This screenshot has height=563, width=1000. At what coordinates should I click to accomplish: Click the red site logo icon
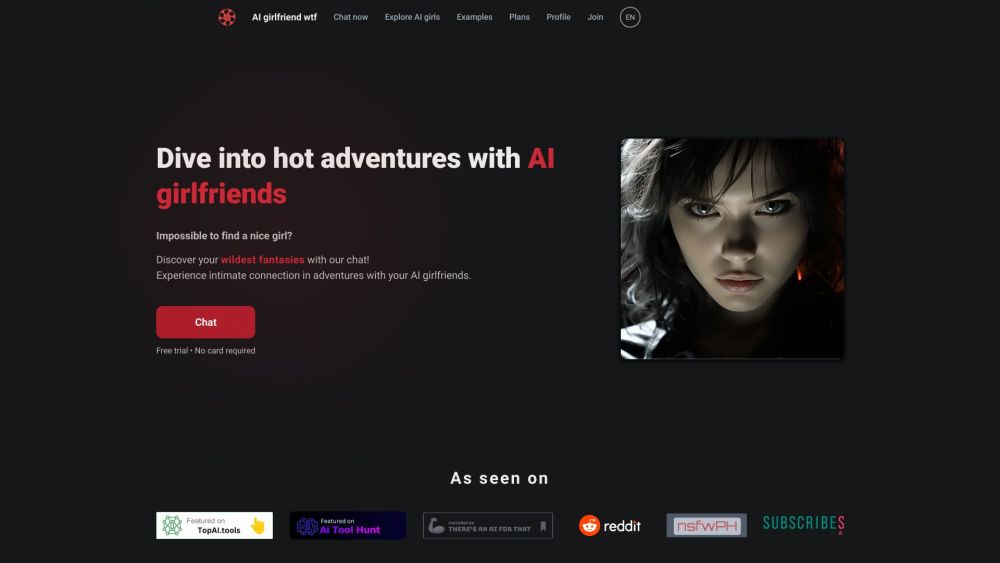point(227,17)
